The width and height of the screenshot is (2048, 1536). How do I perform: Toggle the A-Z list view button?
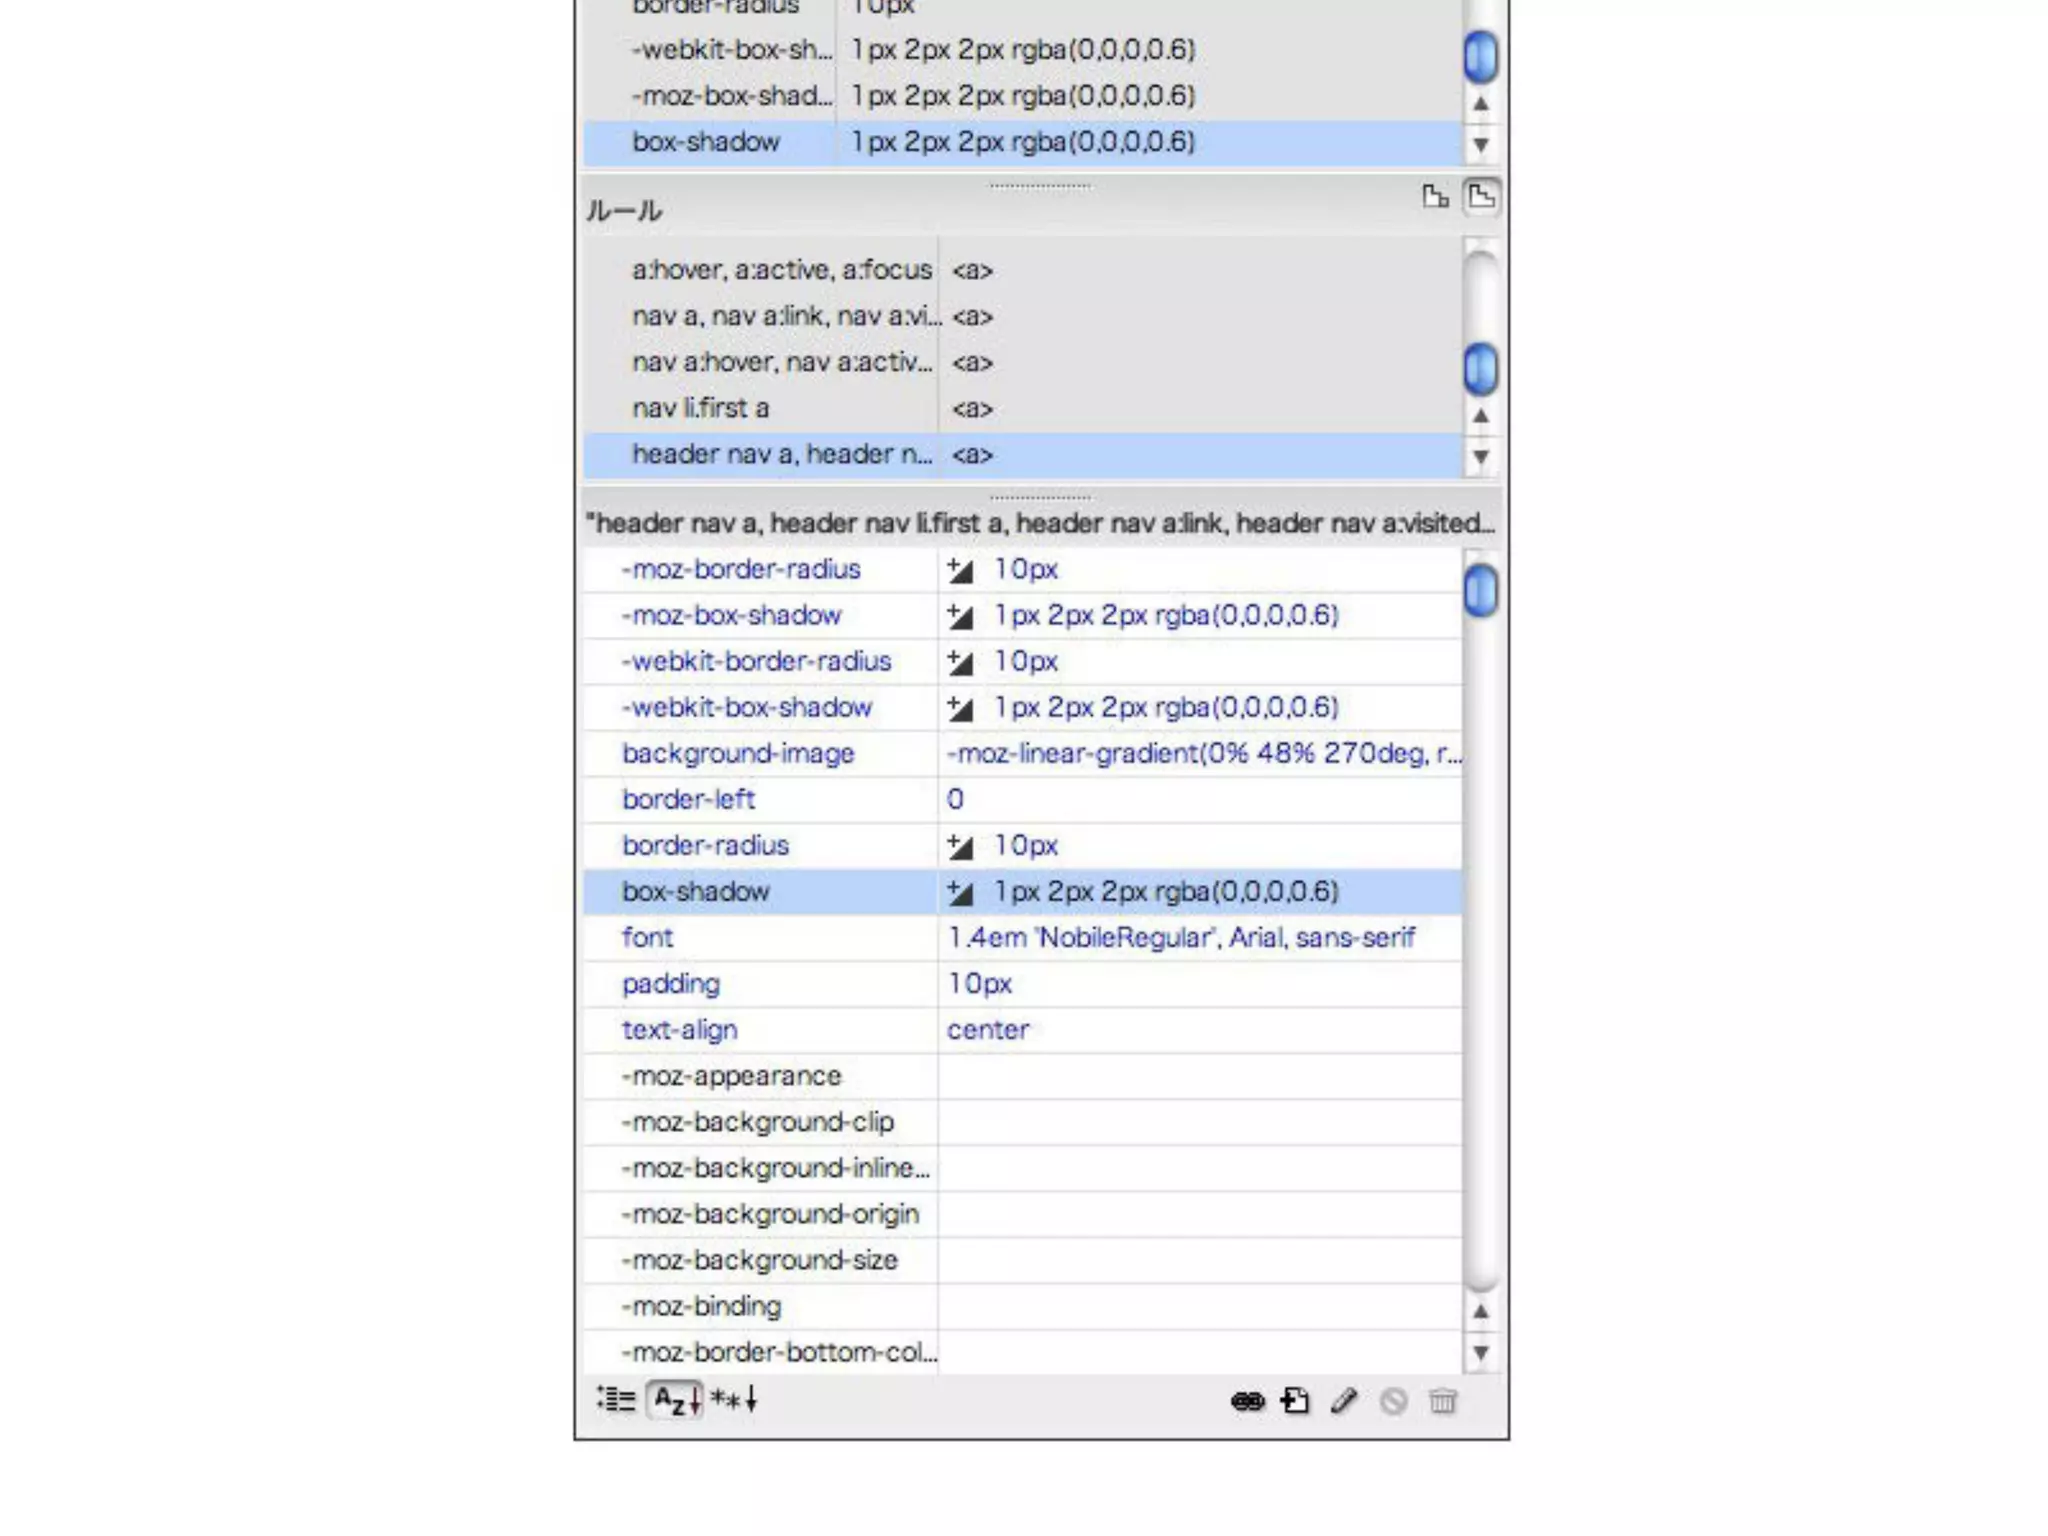pyautogui.click(x=675, y=1400)
